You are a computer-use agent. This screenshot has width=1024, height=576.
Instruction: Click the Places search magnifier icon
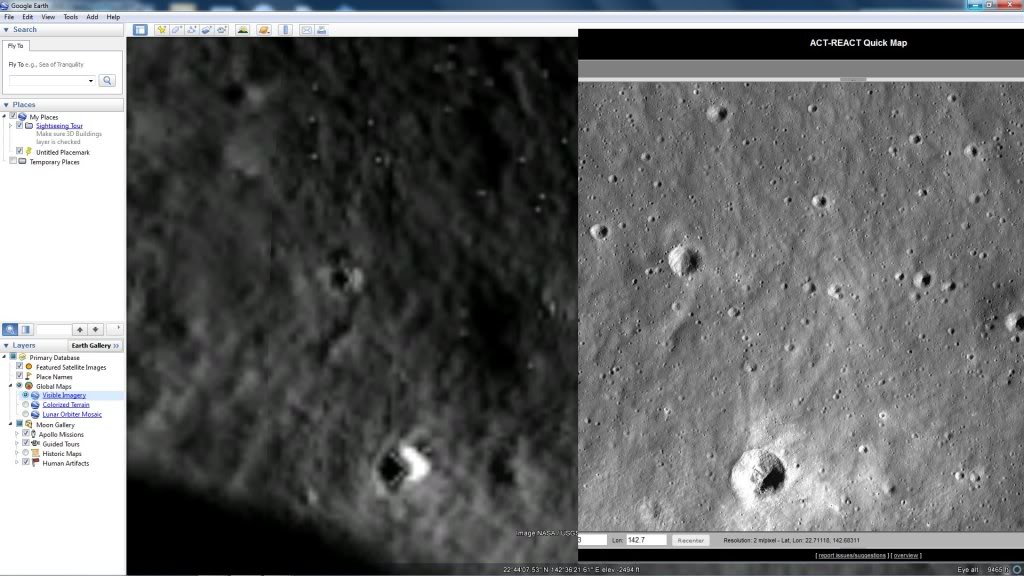10,329
